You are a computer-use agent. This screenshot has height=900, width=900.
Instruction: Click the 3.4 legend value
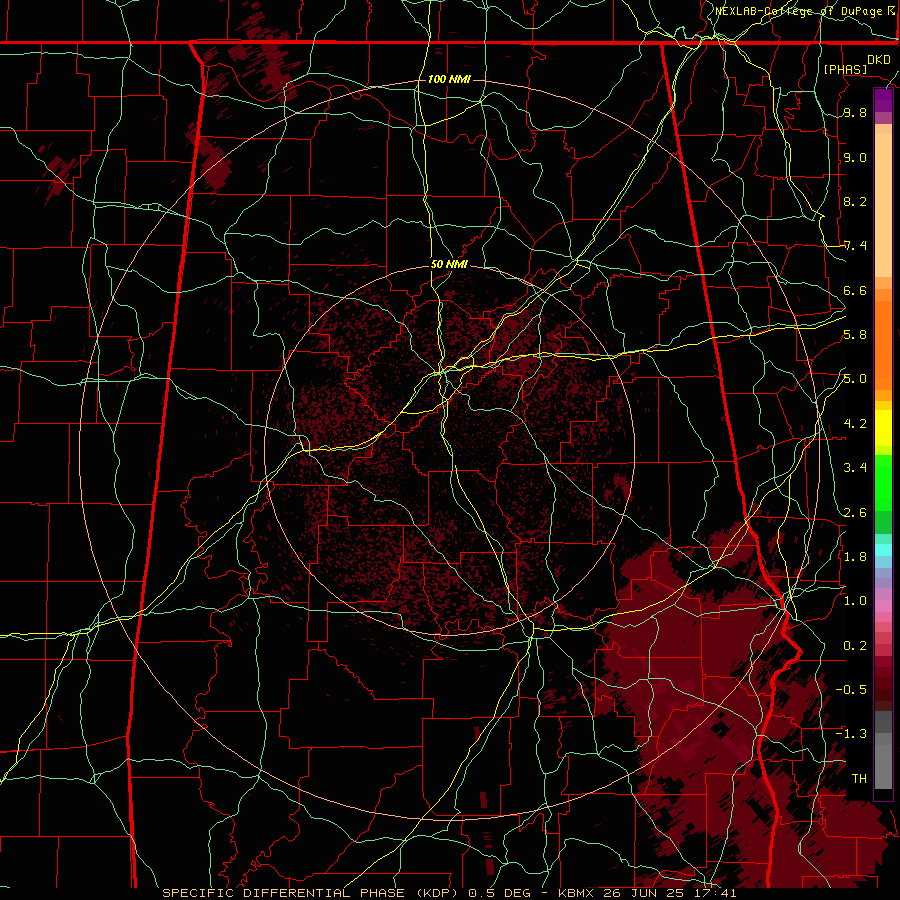(x=855, y=468)
